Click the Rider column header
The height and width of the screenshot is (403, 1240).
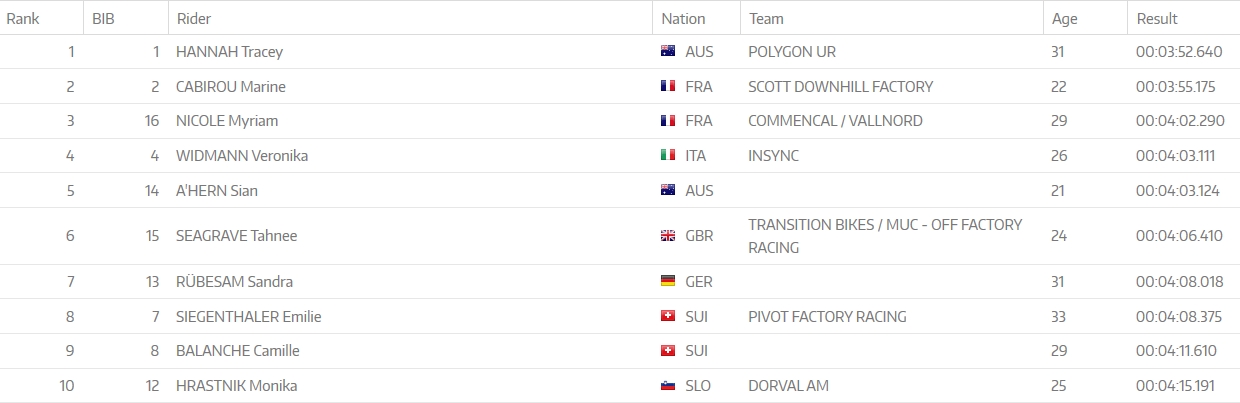tap(194, 18)
